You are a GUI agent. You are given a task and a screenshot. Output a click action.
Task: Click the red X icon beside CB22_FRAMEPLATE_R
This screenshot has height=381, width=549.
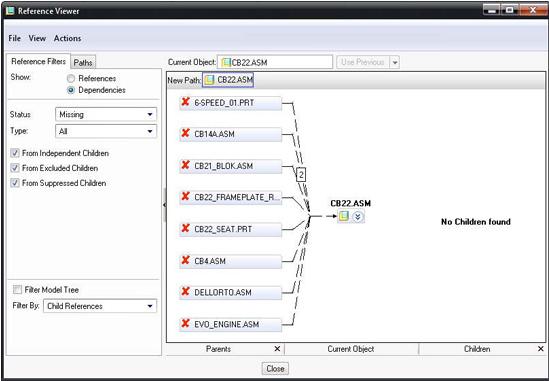(x=185, y=196)
